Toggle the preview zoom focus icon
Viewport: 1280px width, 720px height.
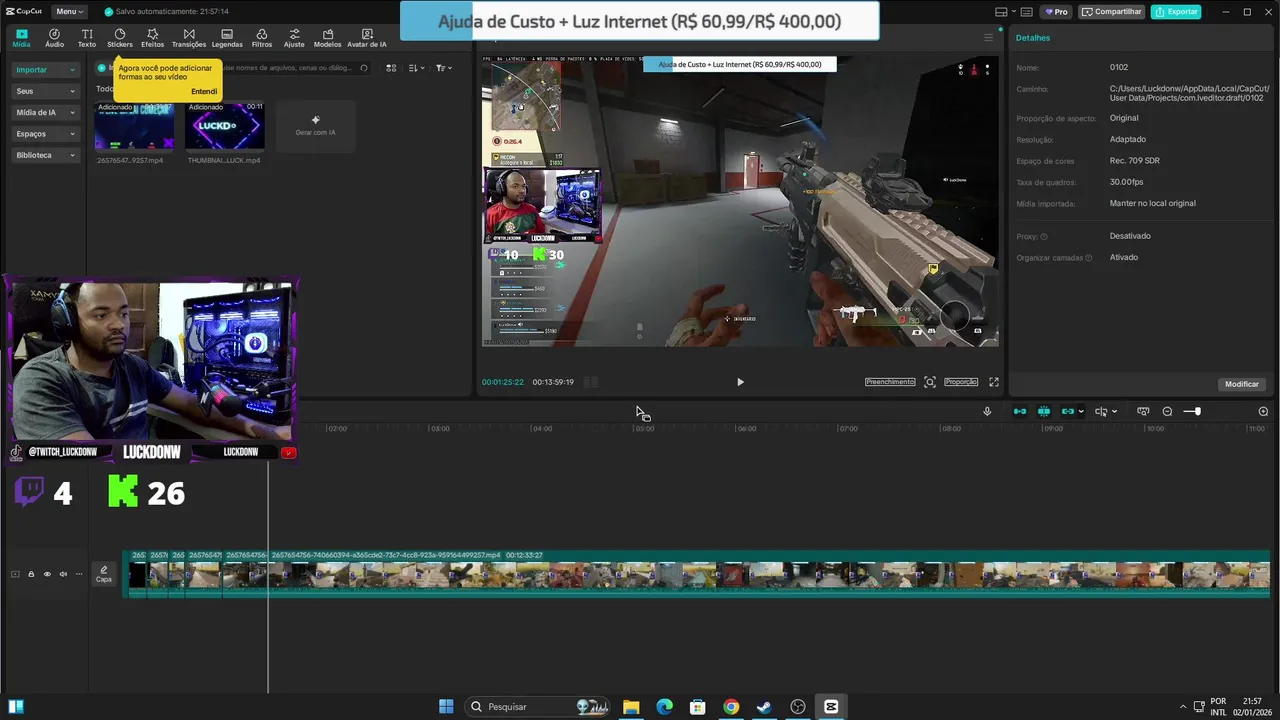click(x=930, y=382)
